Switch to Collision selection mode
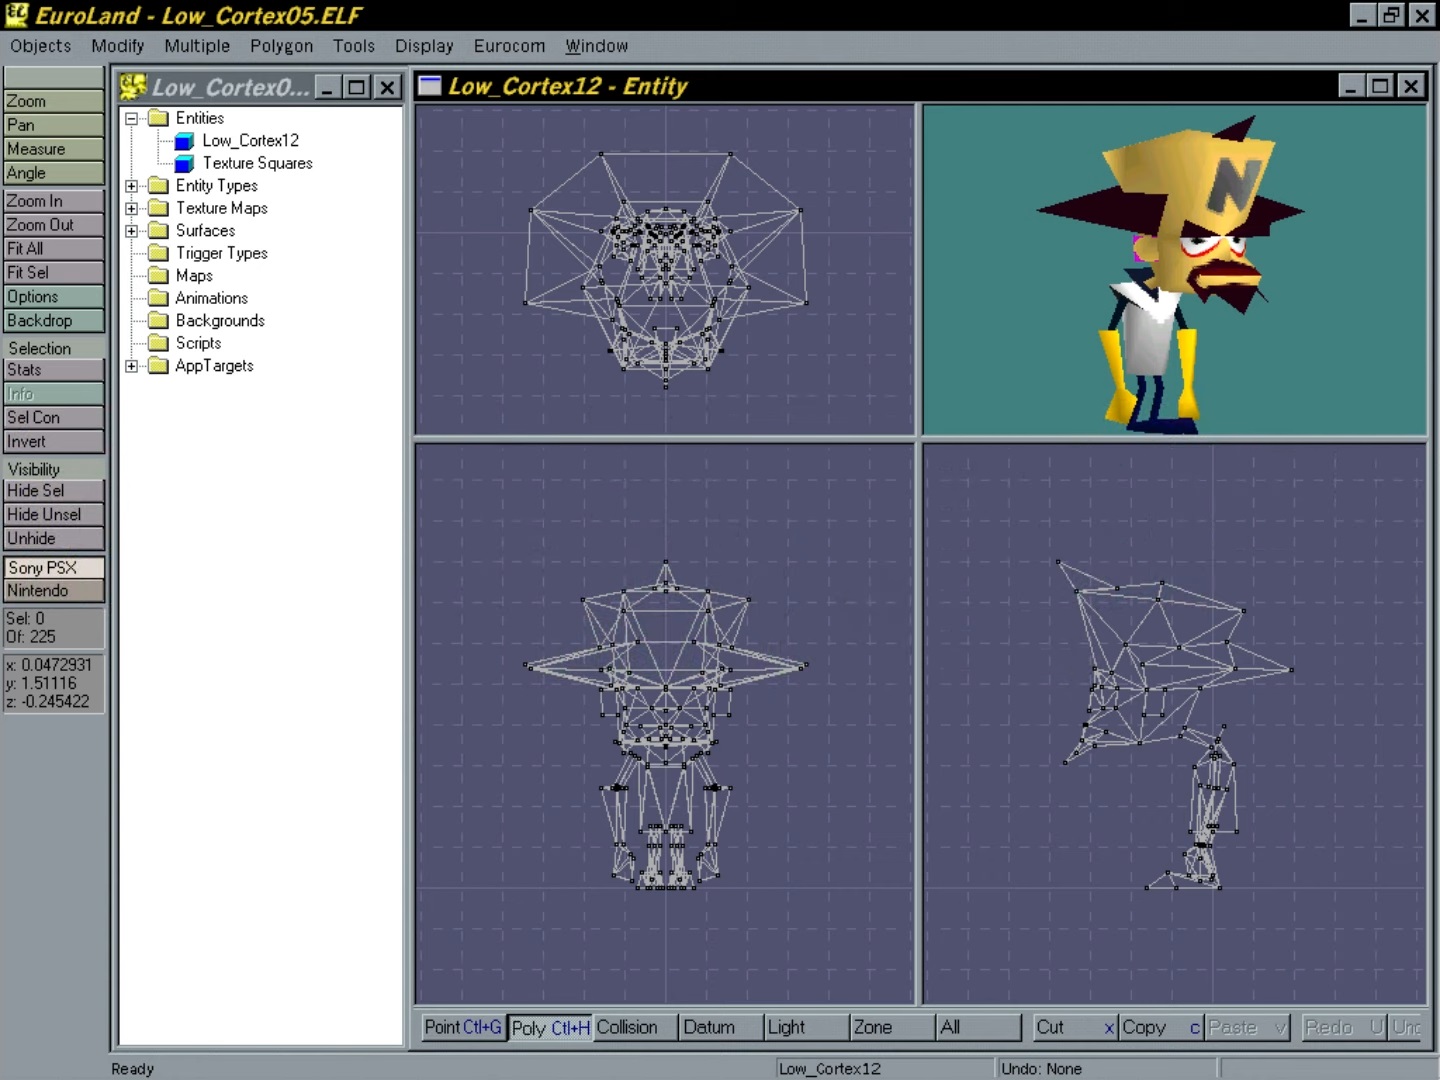Screen dimensions: 1440x1080 point(636,1027)
